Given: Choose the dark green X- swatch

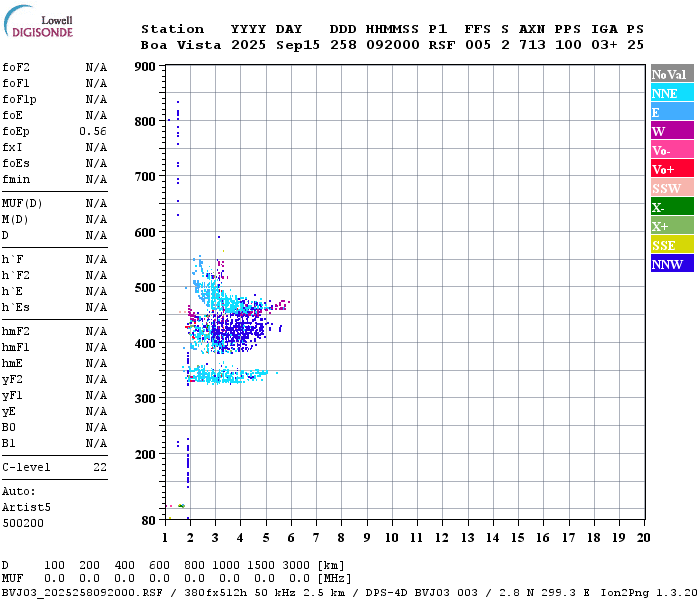Looking at the screenshot, I should [x=672, y=207].
